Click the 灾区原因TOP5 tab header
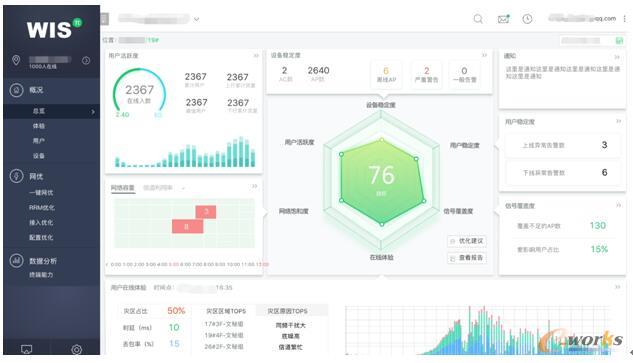This screenshot has height=363, width=633. pos(287,311)
